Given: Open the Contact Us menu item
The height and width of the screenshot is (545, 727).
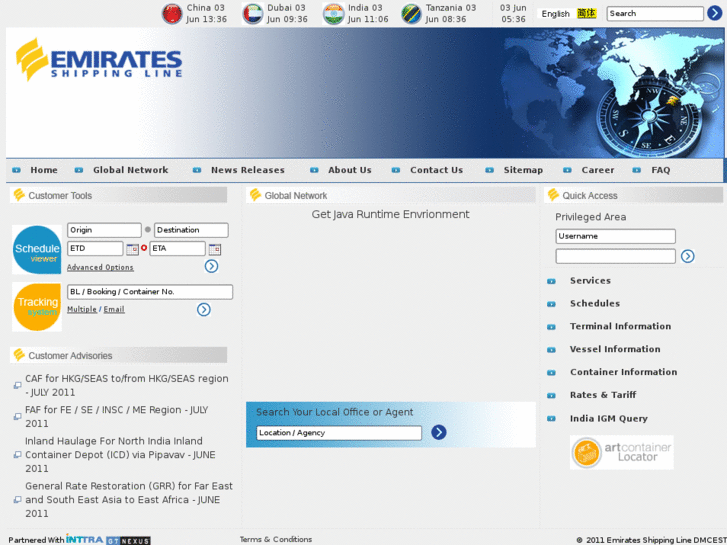Looking at the screenshot, I should pos(437,170).
